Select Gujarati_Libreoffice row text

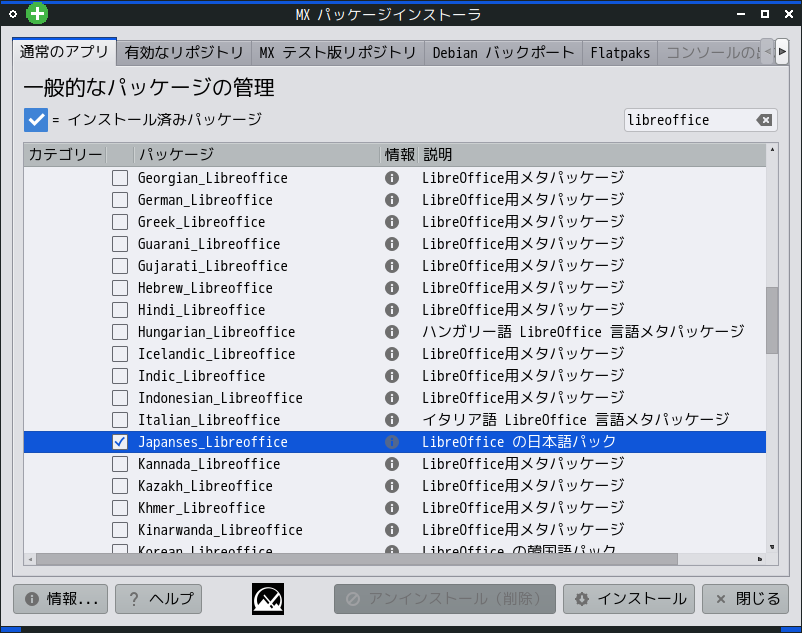(212, 266)
